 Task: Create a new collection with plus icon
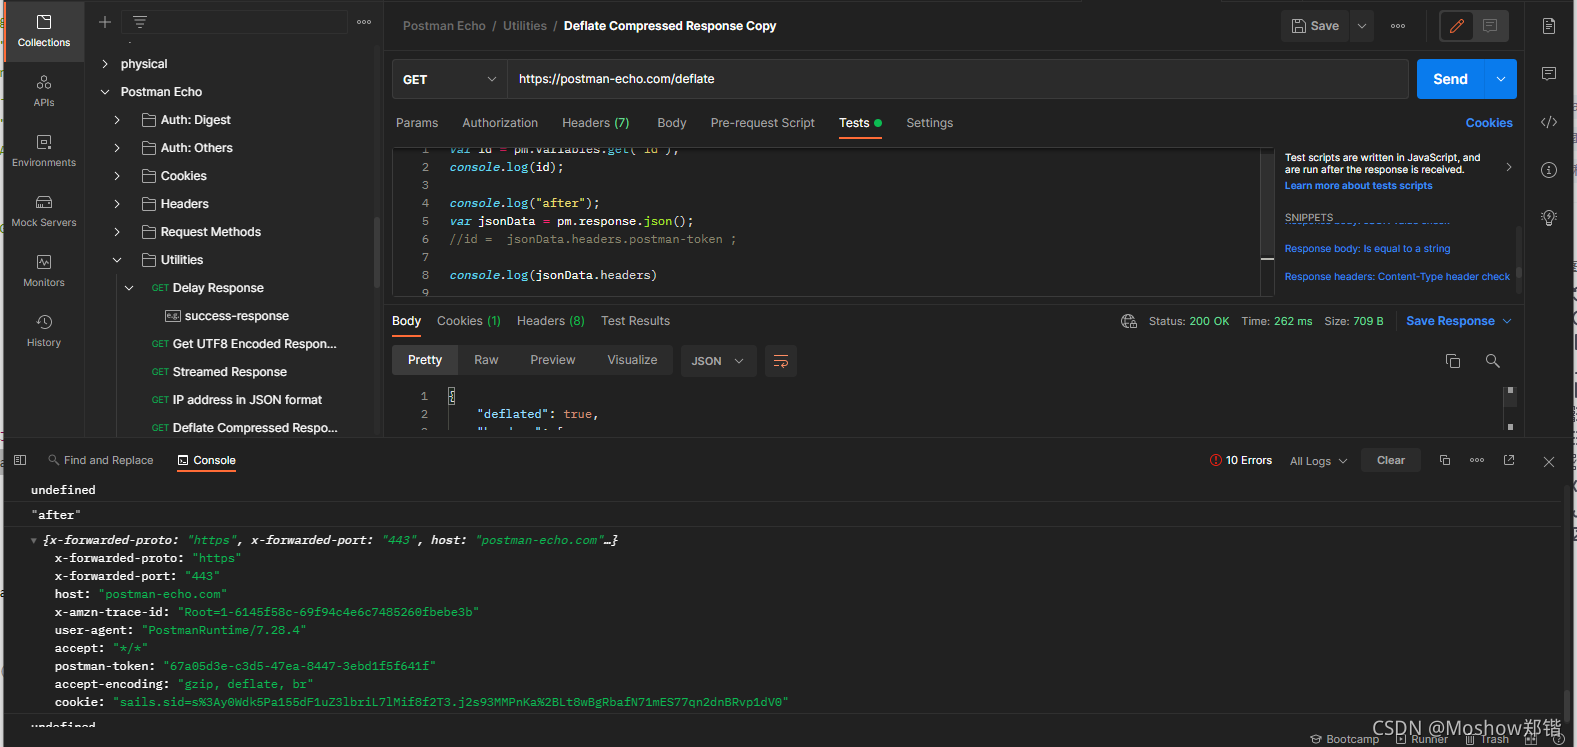pos(105,22)
